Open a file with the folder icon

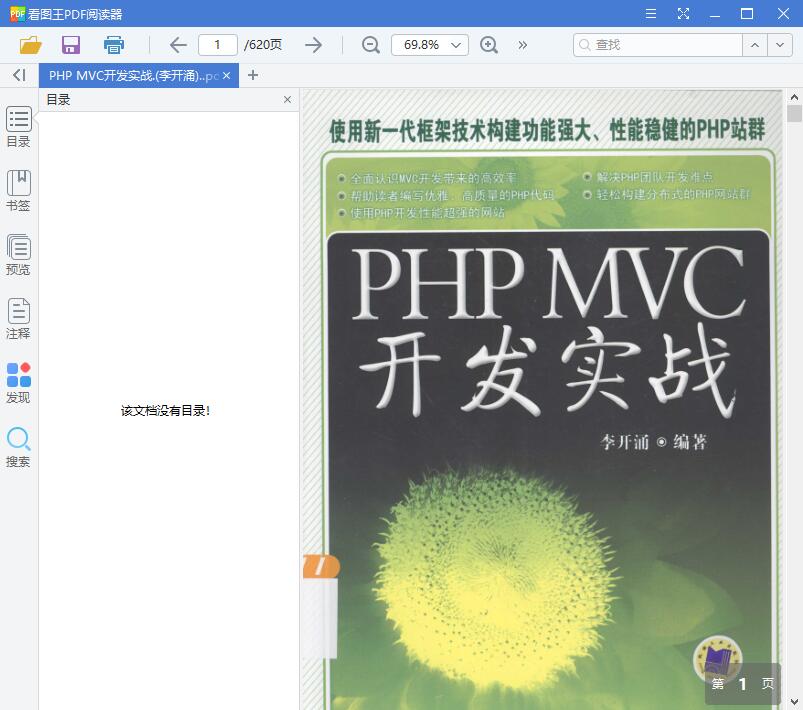[29, 44]
